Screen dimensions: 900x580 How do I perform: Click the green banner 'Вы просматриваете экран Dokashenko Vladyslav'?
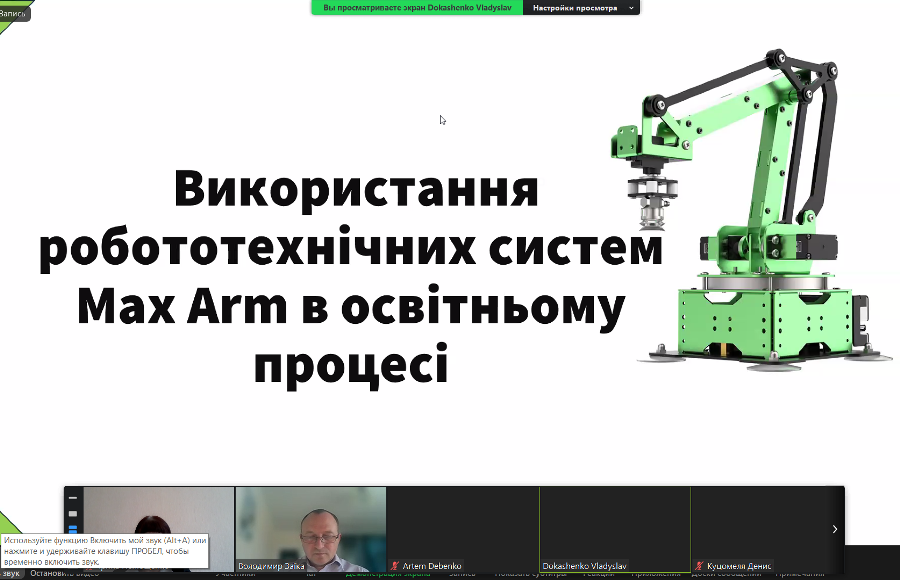(417, 7)
